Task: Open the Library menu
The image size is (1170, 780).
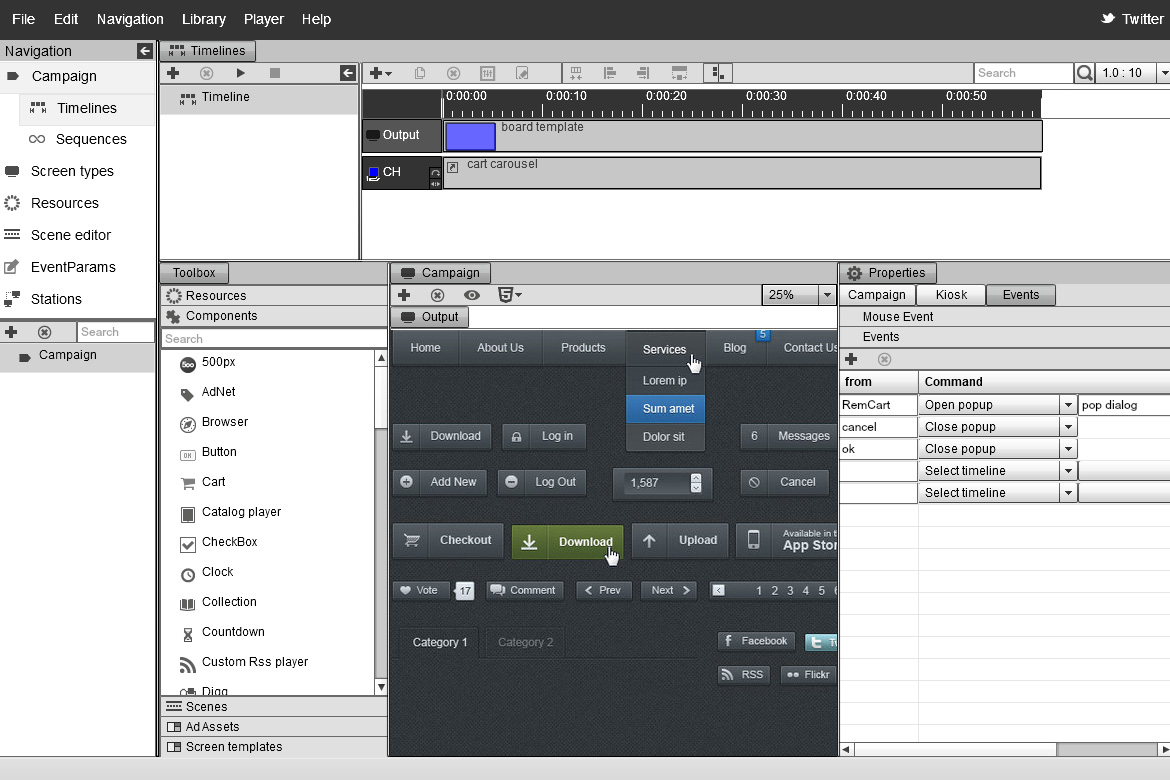Action: pos(203,19)
